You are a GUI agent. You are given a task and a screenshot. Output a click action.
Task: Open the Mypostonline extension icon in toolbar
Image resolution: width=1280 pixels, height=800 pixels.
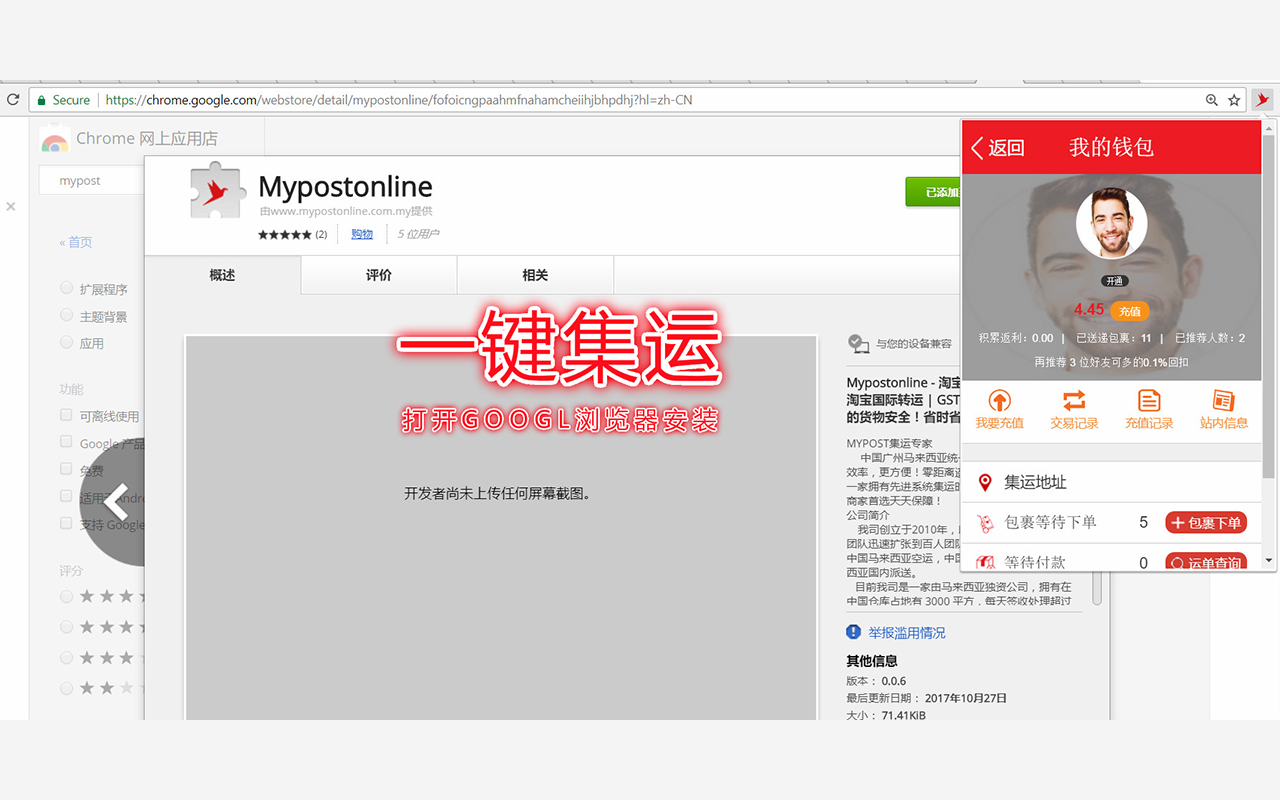(x=1263, y=100)
